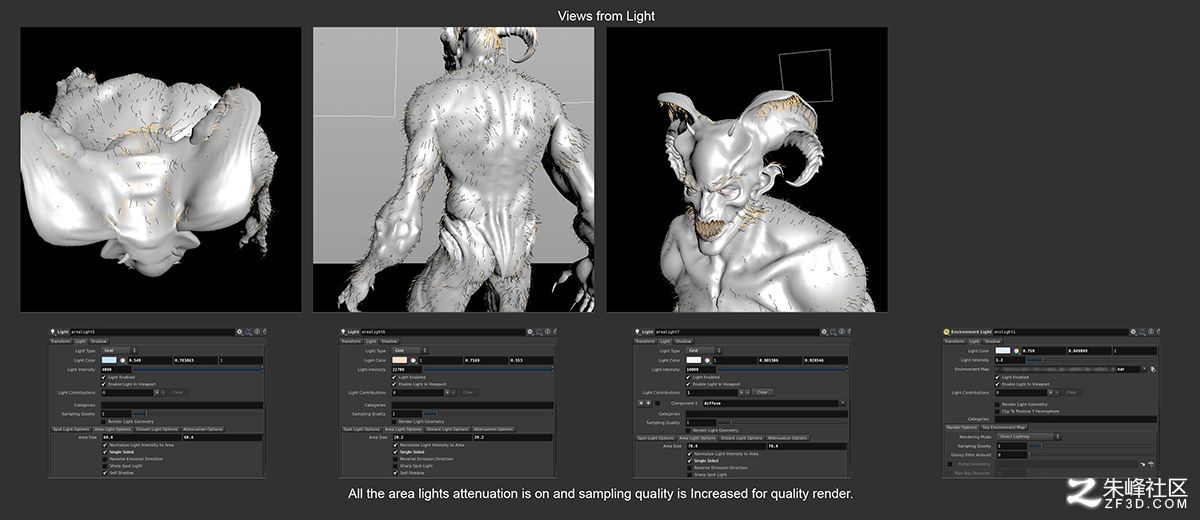Click Light Contributions plus stepper in arealight5
Viewport: 1200px width, 520px height.
tap(156, 393)
